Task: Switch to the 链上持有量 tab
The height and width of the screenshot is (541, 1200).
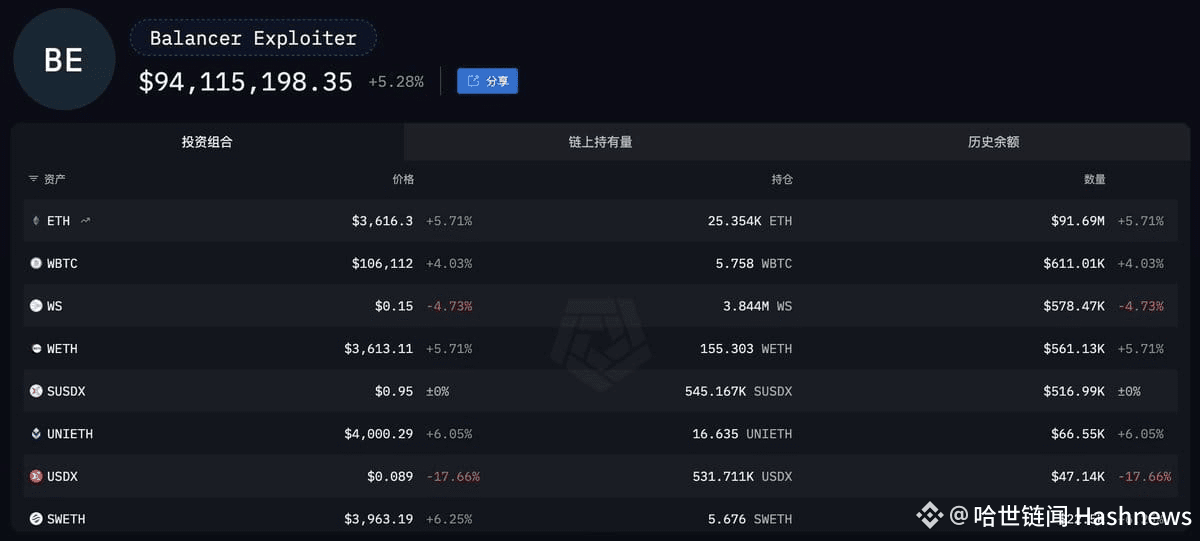Action: pos(600,142)
